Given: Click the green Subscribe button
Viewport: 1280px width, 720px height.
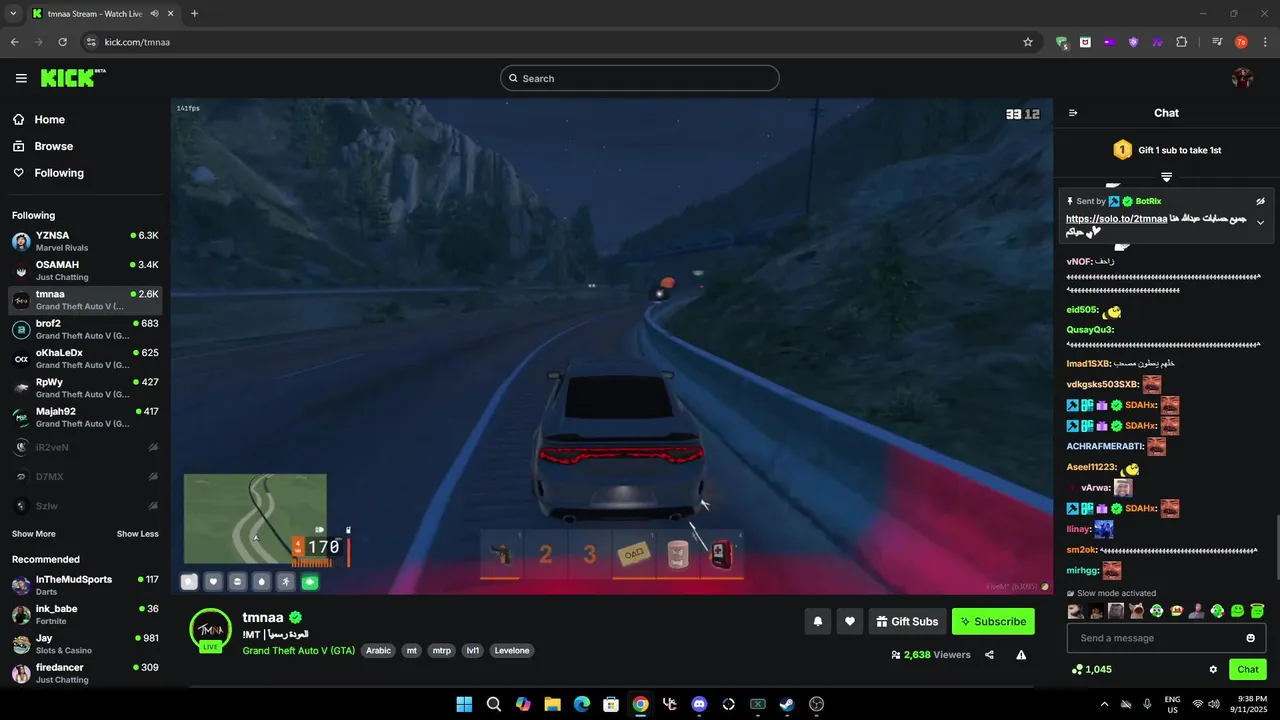Looking at the screenshot, I should (993, 621).
